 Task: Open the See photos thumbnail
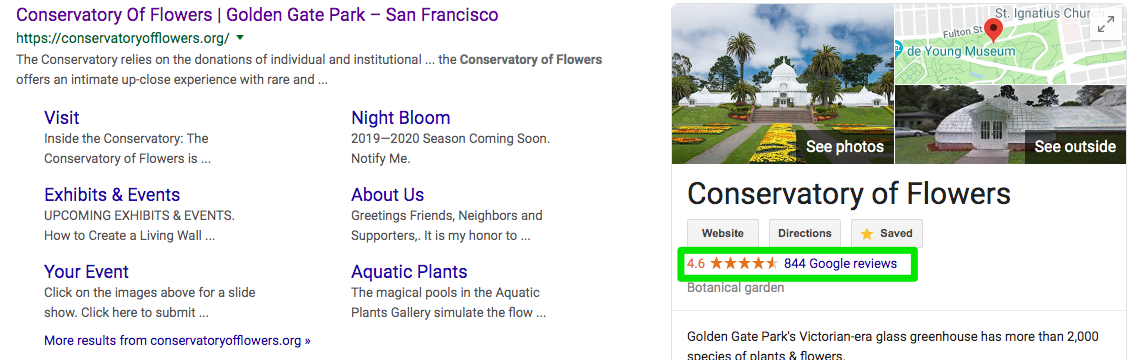[783, 84]
